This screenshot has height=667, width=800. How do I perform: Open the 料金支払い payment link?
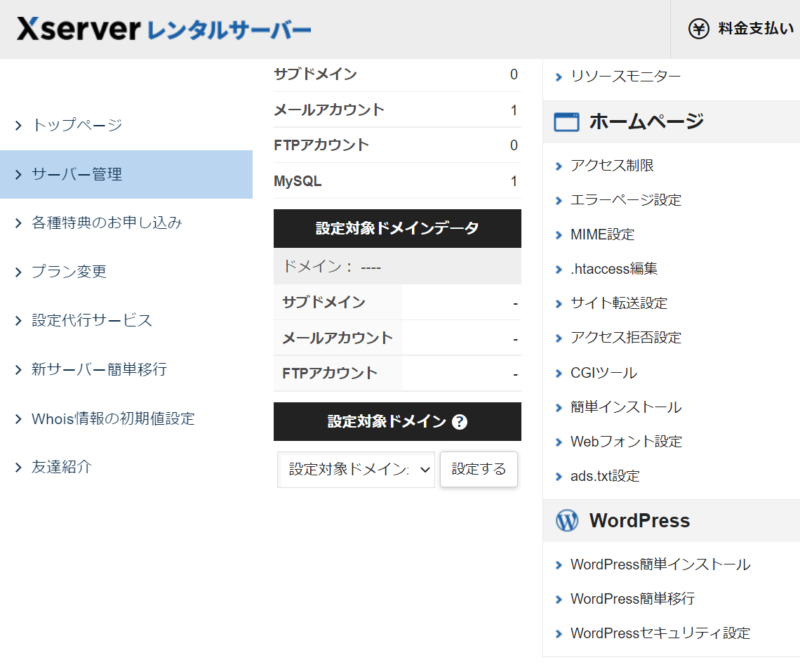(x=756, y=29)
